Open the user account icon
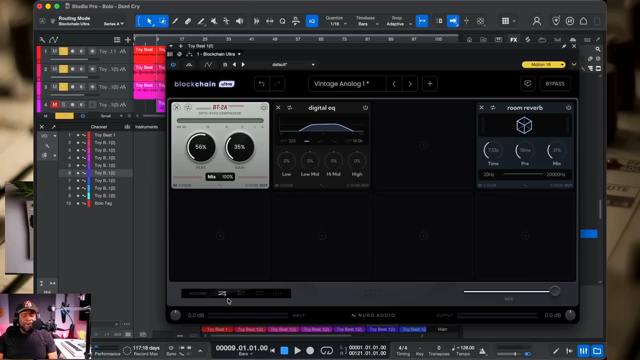This screenshot has width=640, height=360. pyautogui.click(x=537, y=21)
